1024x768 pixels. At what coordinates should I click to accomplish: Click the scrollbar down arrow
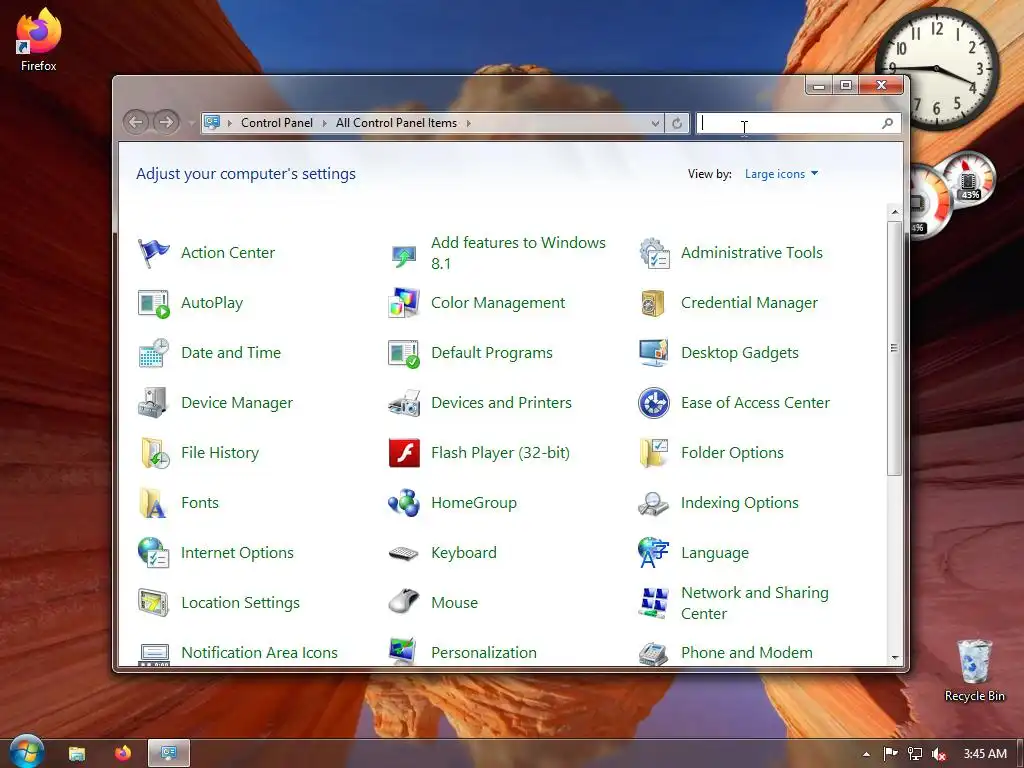click(x=895, y=658)
